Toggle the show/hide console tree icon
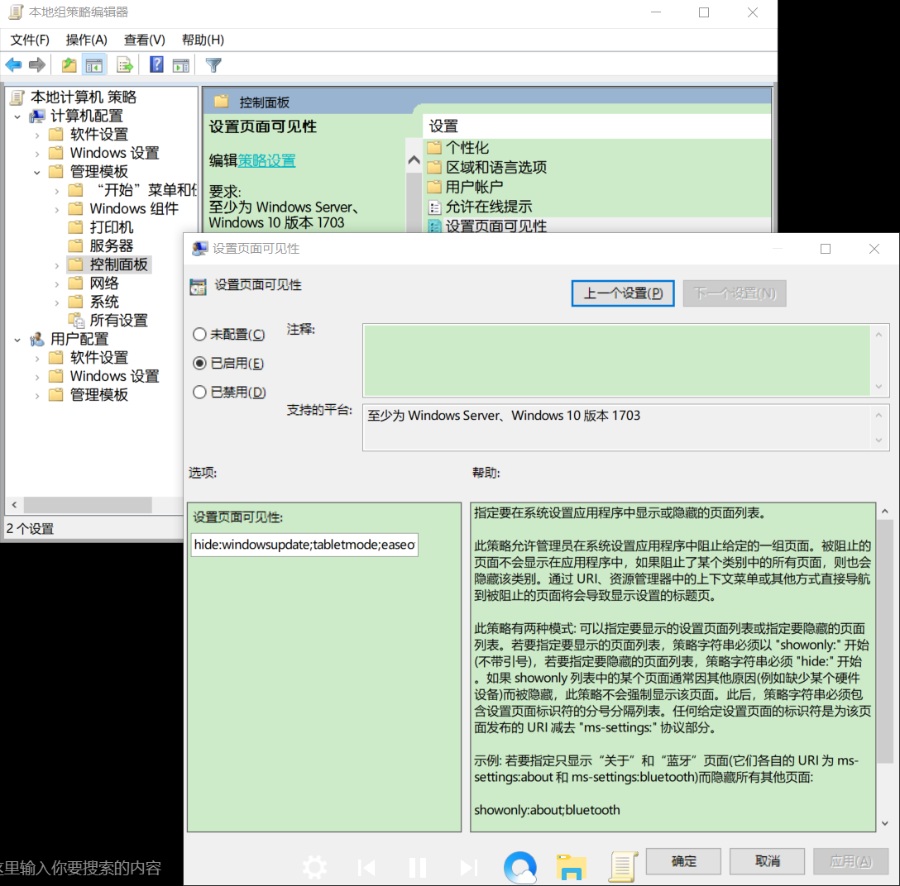This screenshot has width=900, height=886. tap(94, 65)
